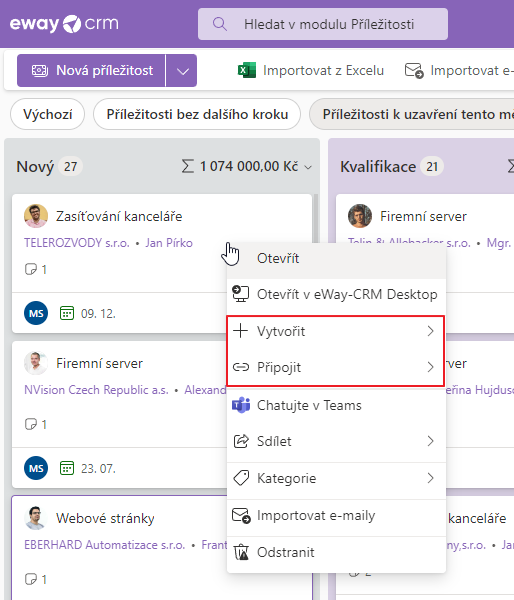Choose Otevřít v eWay-CRM Desktop

(336, 294)
